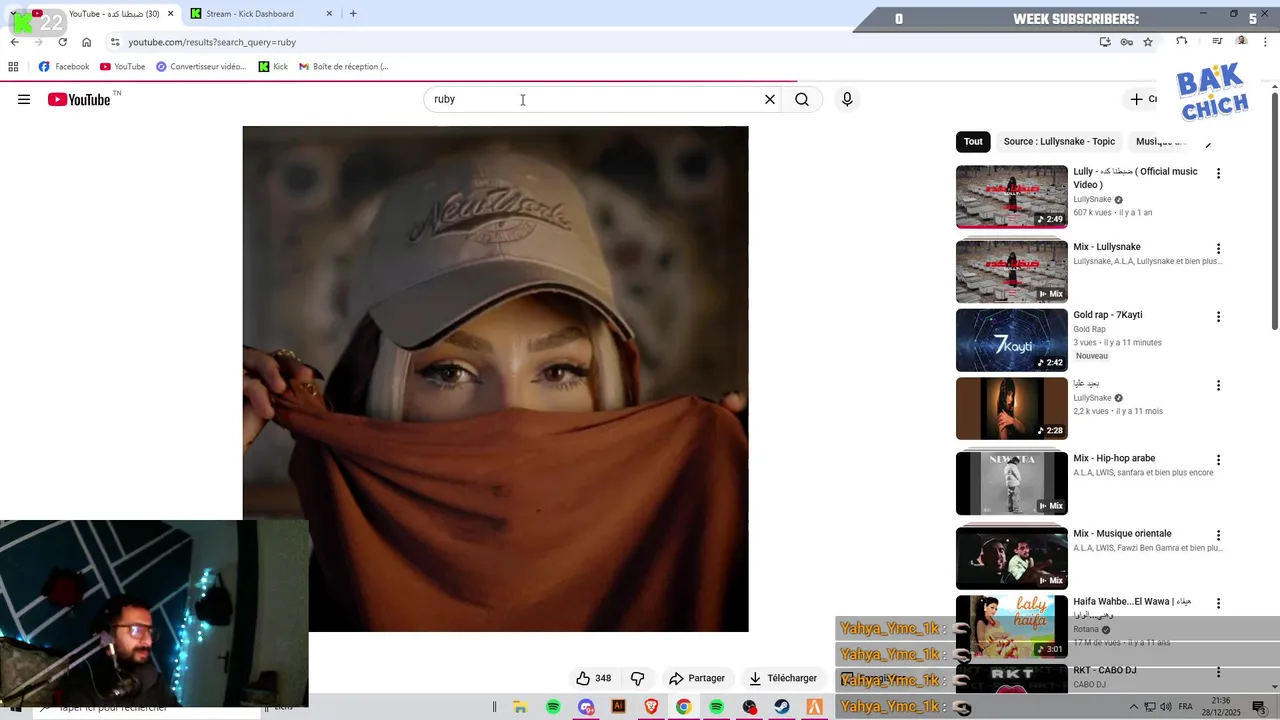This screenshot has width=1280, height=720.
Task: Show hidden system tray icons chevron
Action: [x=1134, y=707]
